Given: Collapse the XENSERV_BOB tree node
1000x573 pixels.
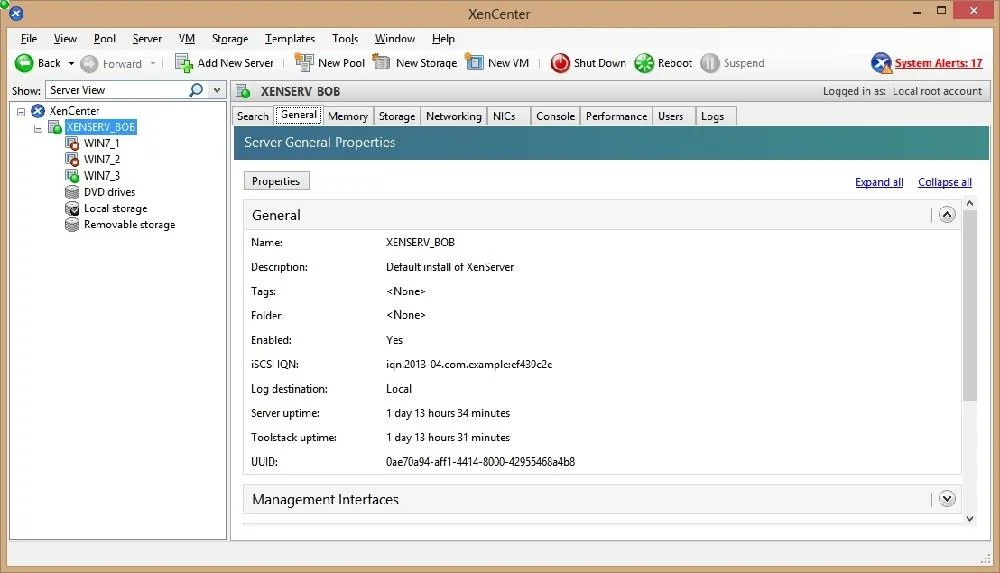Looking at the screenshot, I should pos(38,128).
